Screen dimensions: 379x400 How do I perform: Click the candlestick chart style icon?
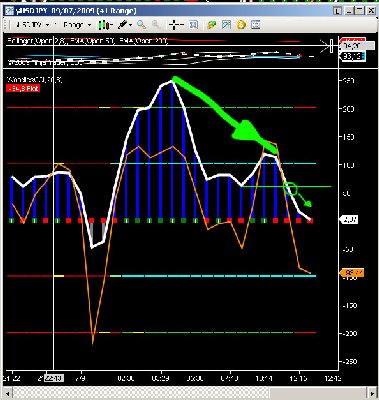pyautogui.click(x=104, y=25)
